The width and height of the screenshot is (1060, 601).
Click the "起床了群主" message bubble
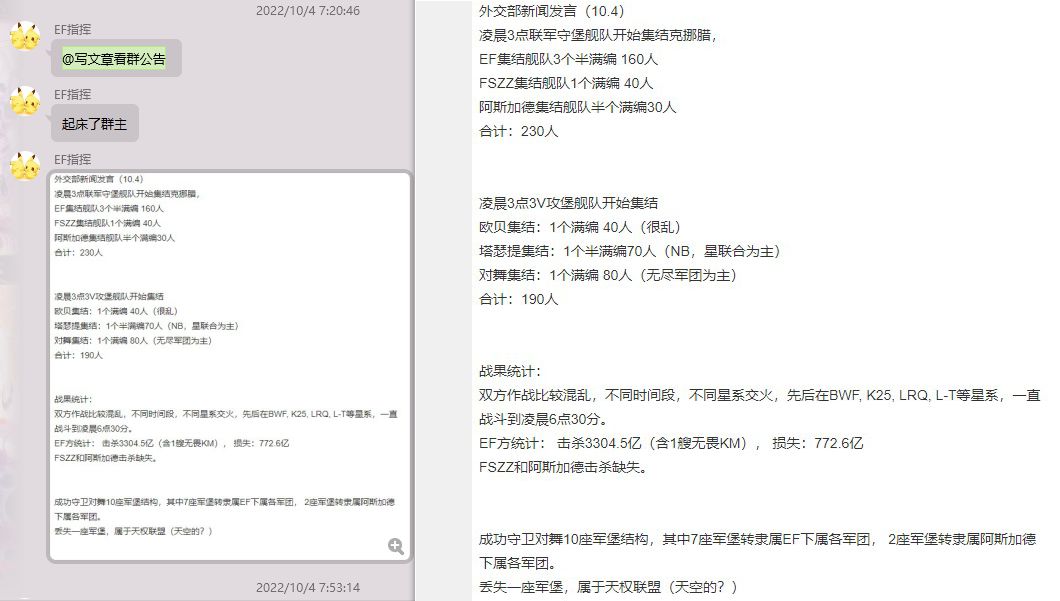click(x=95, y=124)
